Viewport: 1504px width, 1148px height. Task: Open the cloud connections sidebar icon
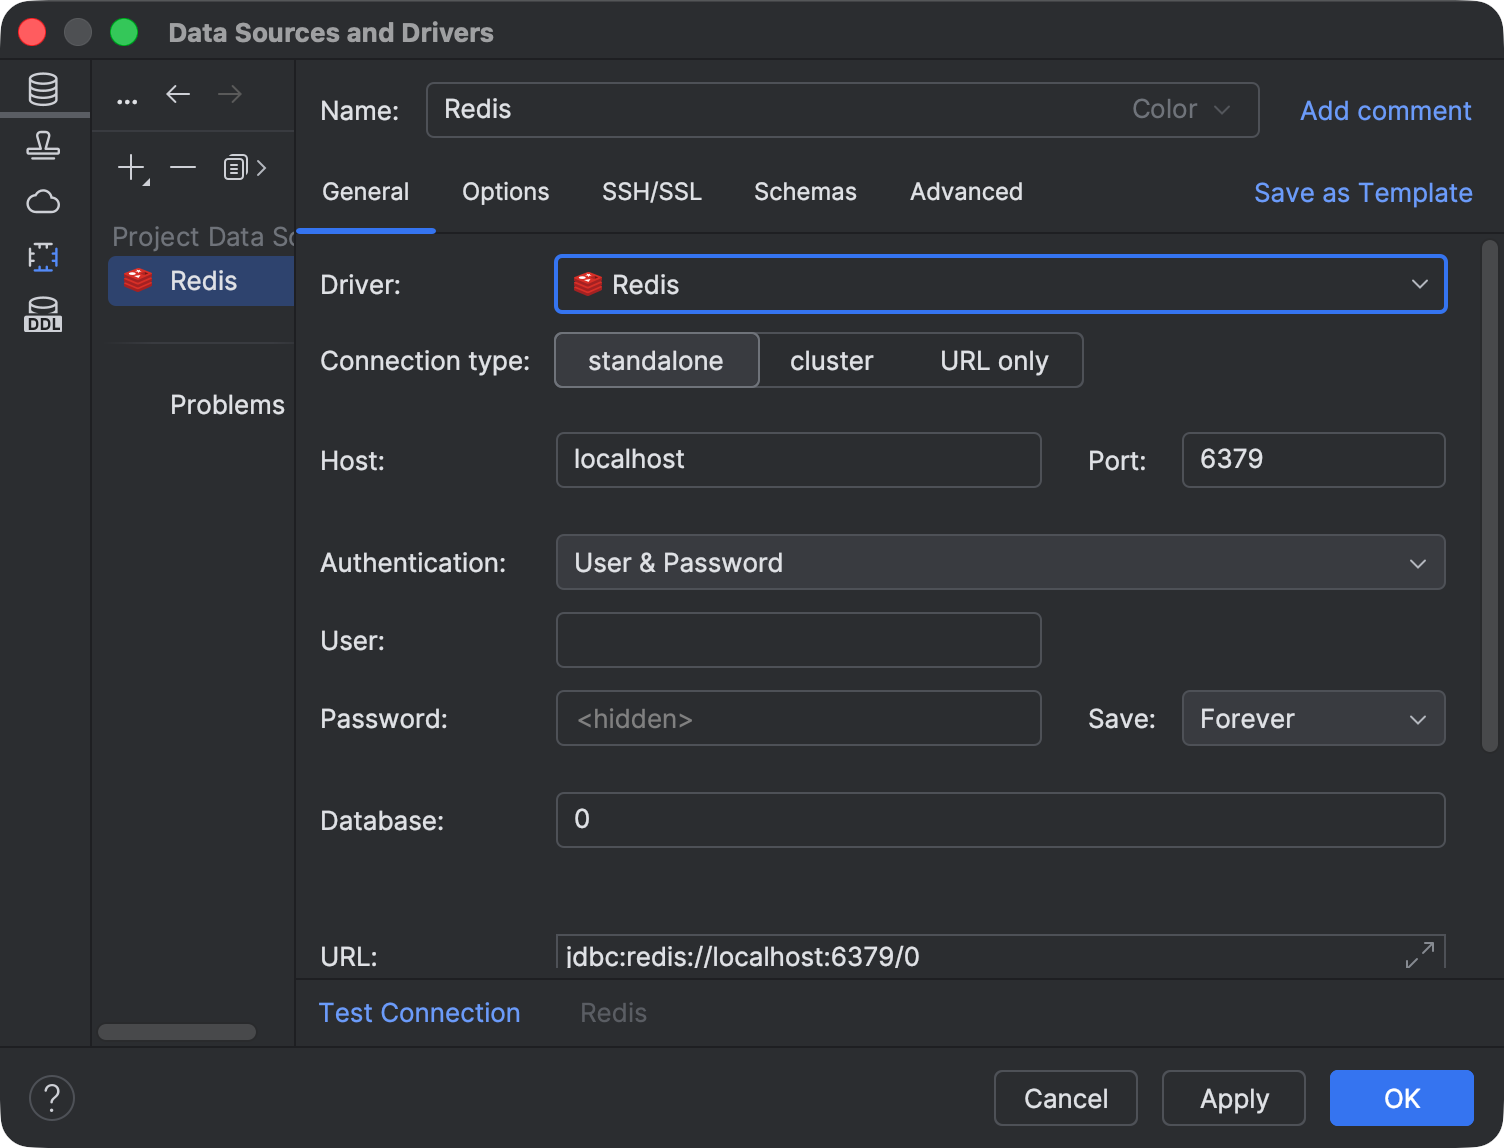coord(43,202)
